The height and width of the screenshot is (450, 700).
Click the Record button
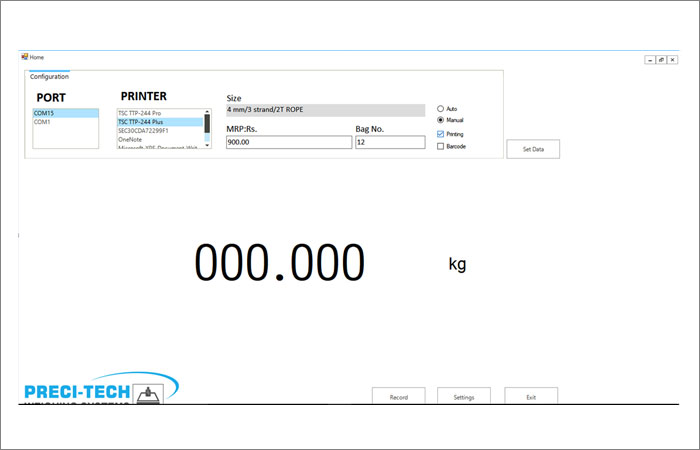398,397
